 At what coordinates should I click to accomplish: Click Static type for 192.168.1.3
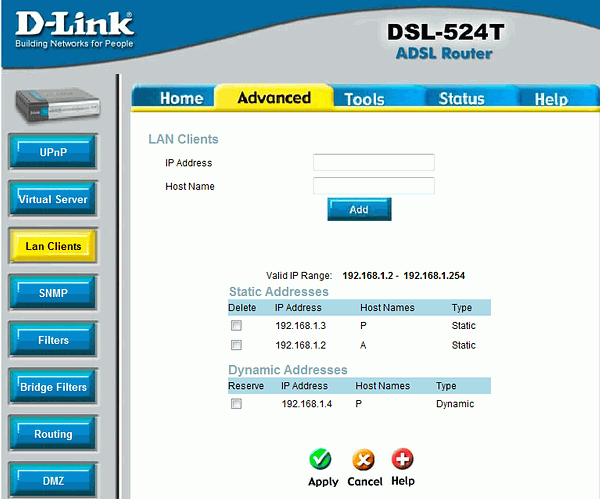[463, 326]
